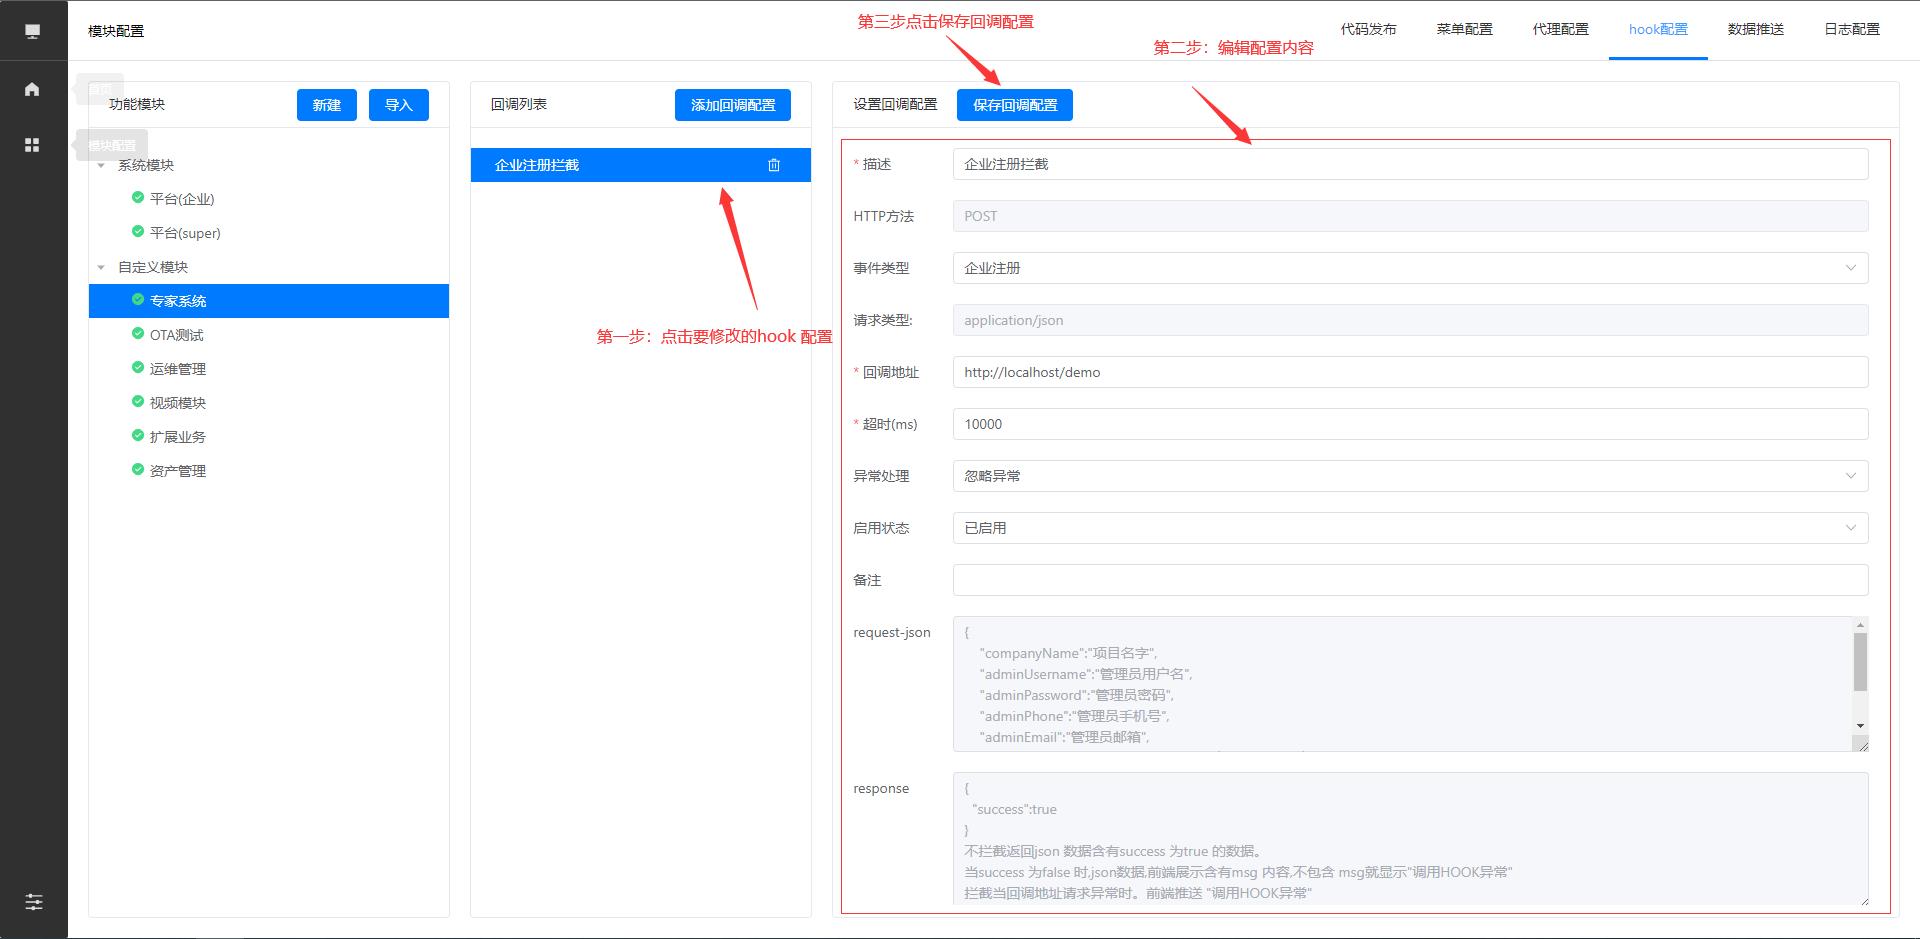Click the monitor icon in sidebar top
The image size is (1920, 939).
[x=33, y=31]
